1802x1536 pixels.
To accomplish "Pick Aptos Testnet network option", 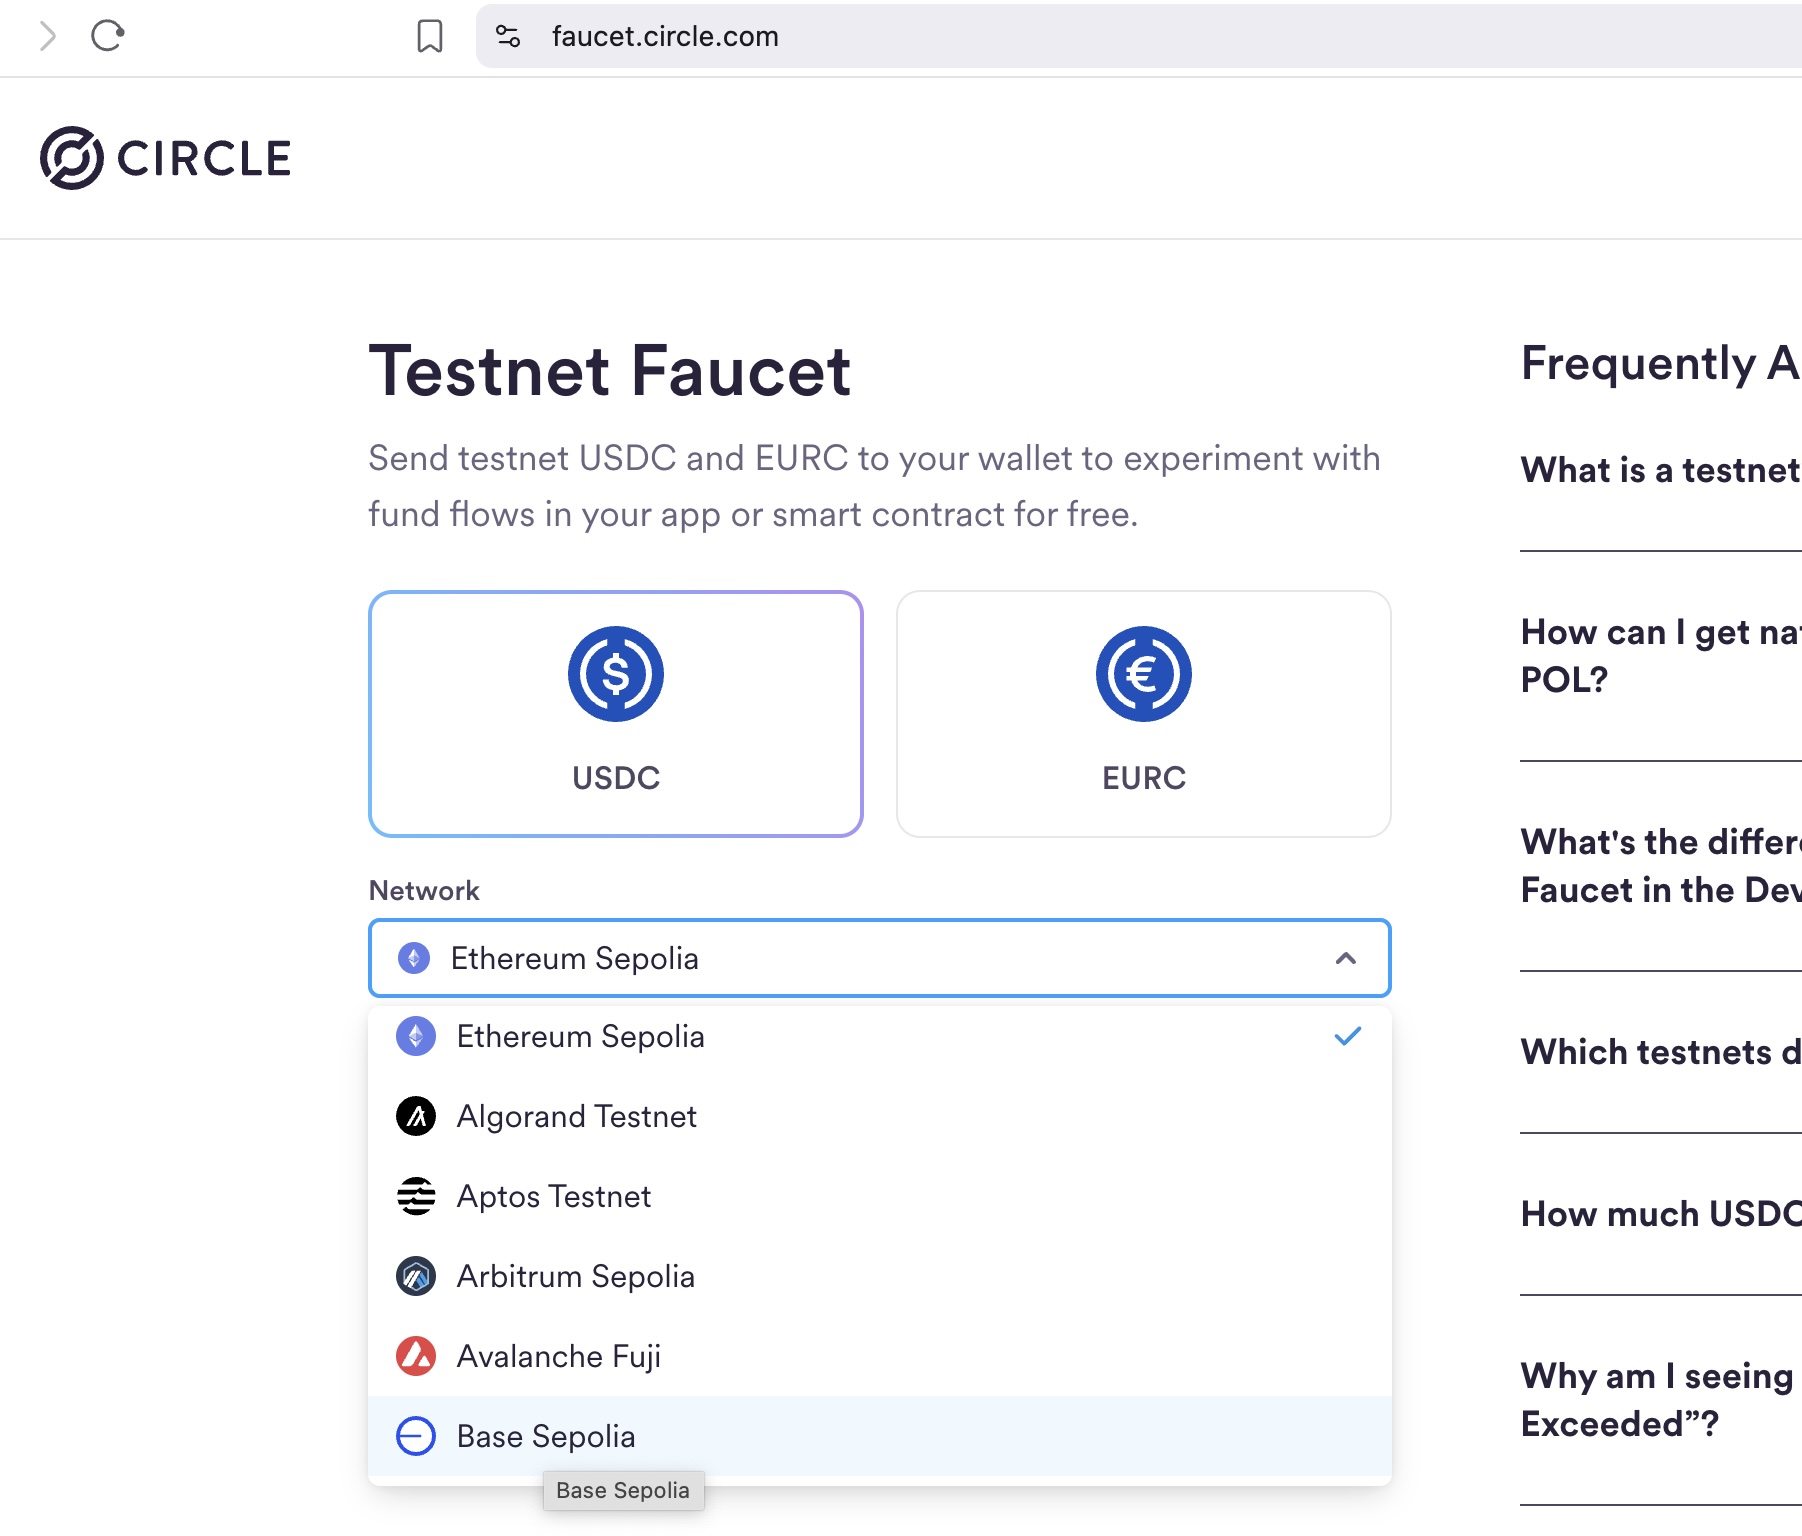I will 553,1196.
